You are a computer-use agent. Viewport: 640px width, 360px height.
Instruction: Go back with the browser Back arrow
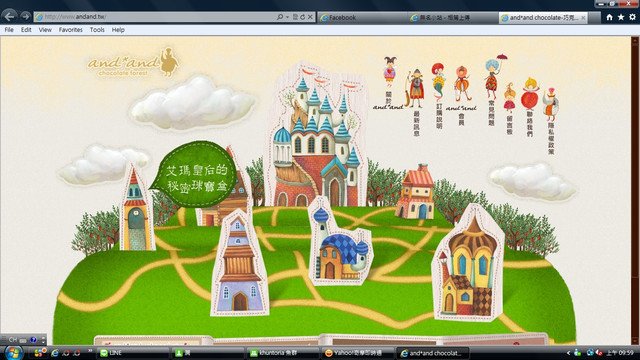[10, 16]
